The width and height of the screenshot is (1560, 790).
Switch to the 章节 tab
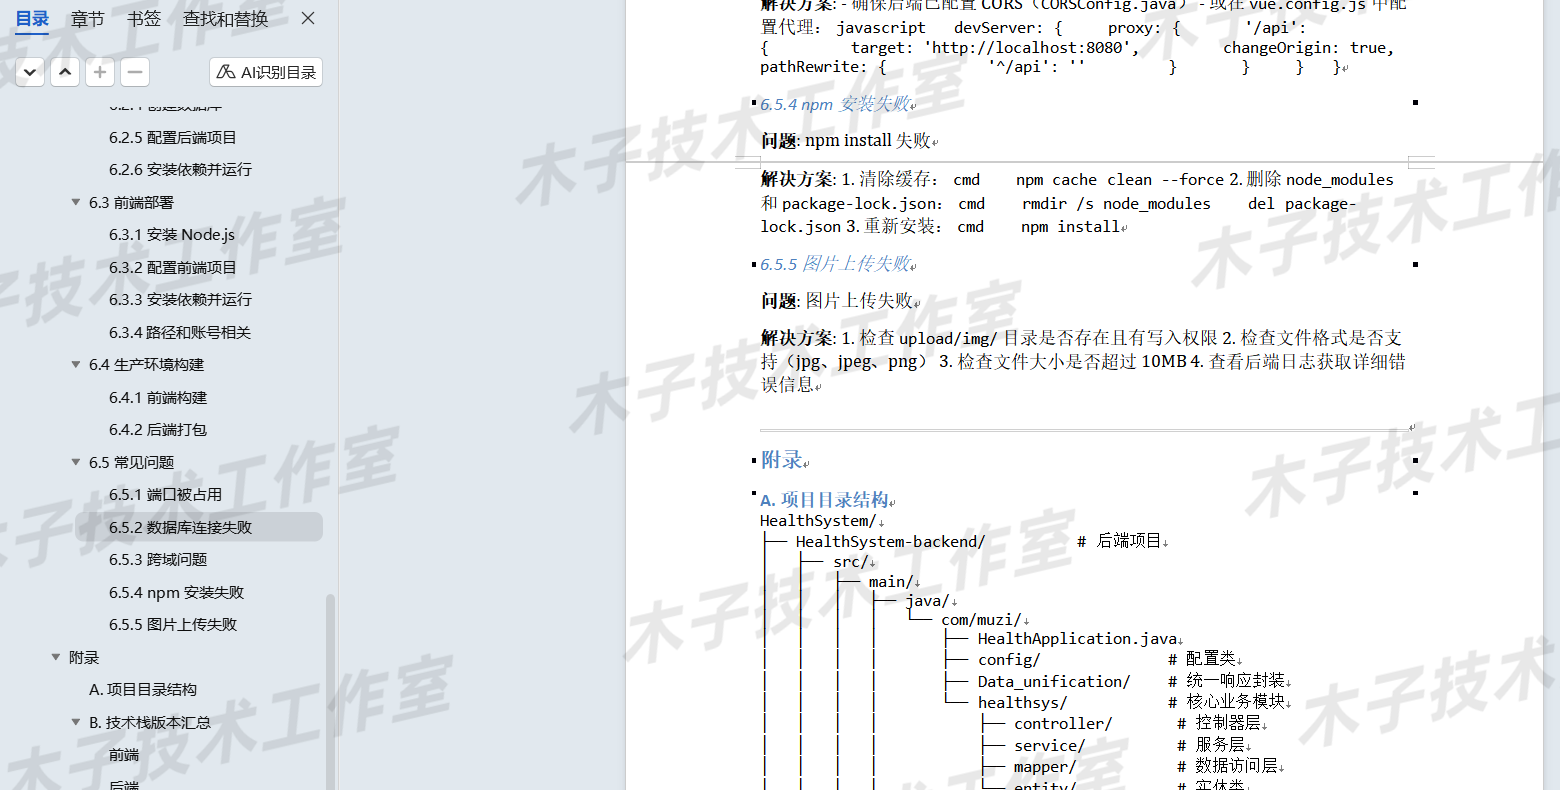coord(86,18)
